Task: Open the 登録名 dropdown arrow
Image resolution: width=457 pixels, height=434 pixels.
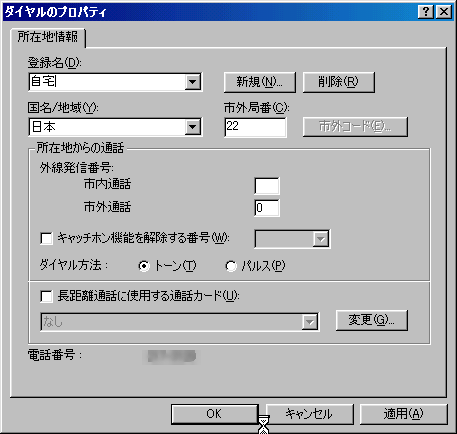Action: 193,82
